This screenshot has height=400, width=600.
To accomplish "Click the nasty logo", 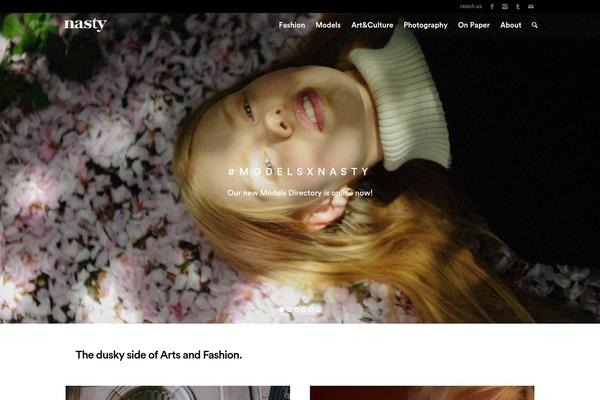I will pos(85,24).
